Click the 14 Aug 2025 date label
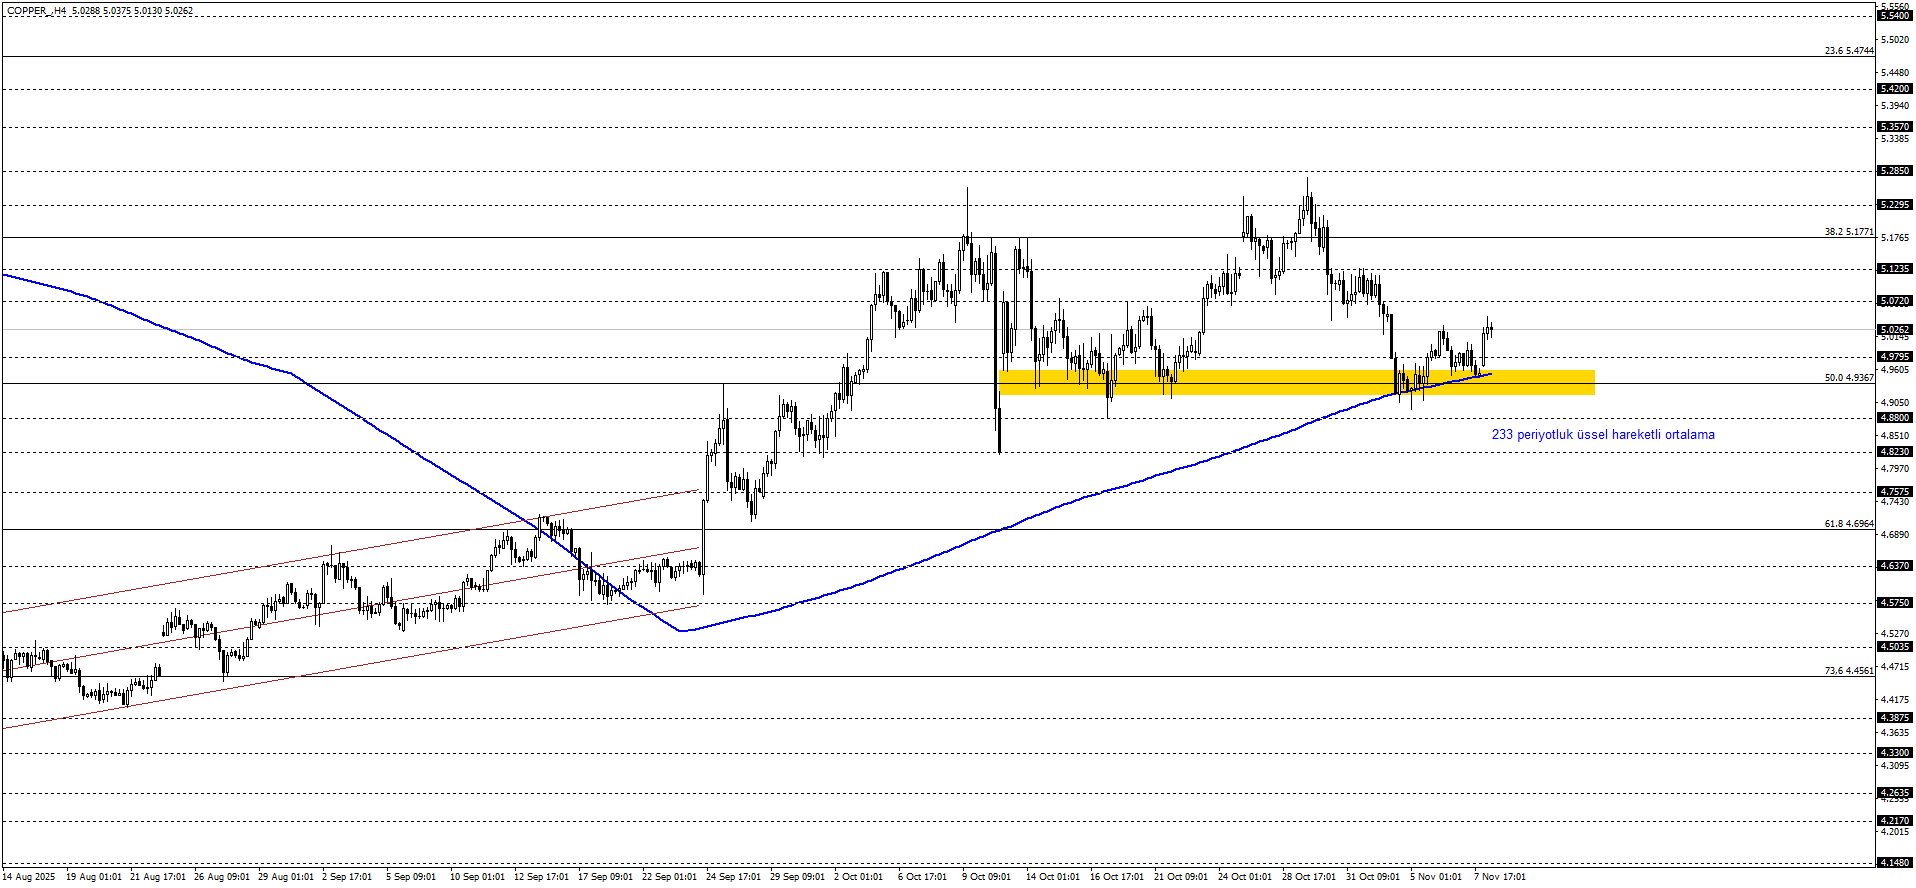Viewport: 1916px width, 888px height. tap(29, 877)
